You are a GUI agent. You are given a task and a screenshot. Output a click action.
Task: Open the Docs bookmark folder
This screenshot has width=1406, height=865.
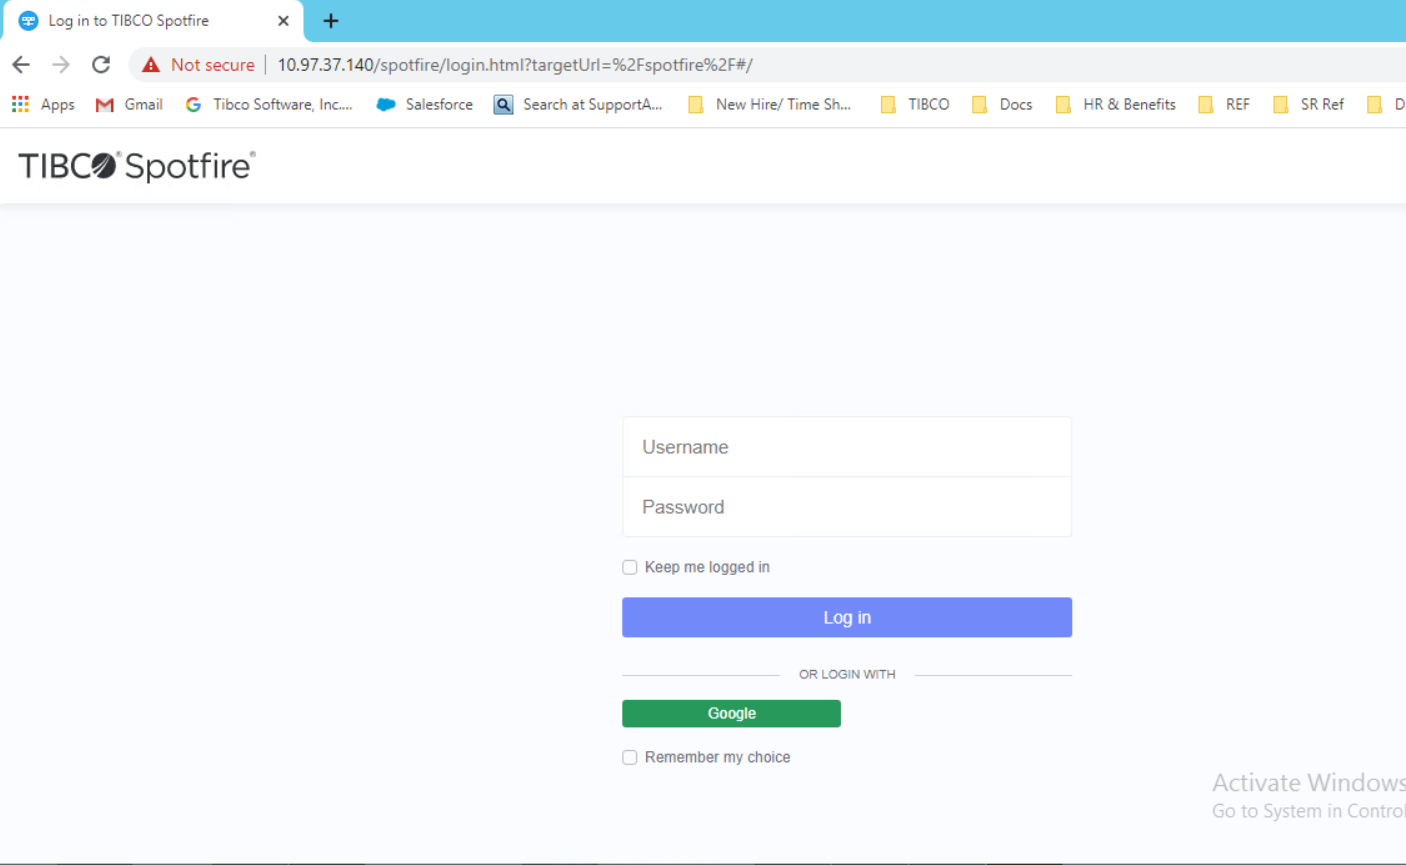1002,104
